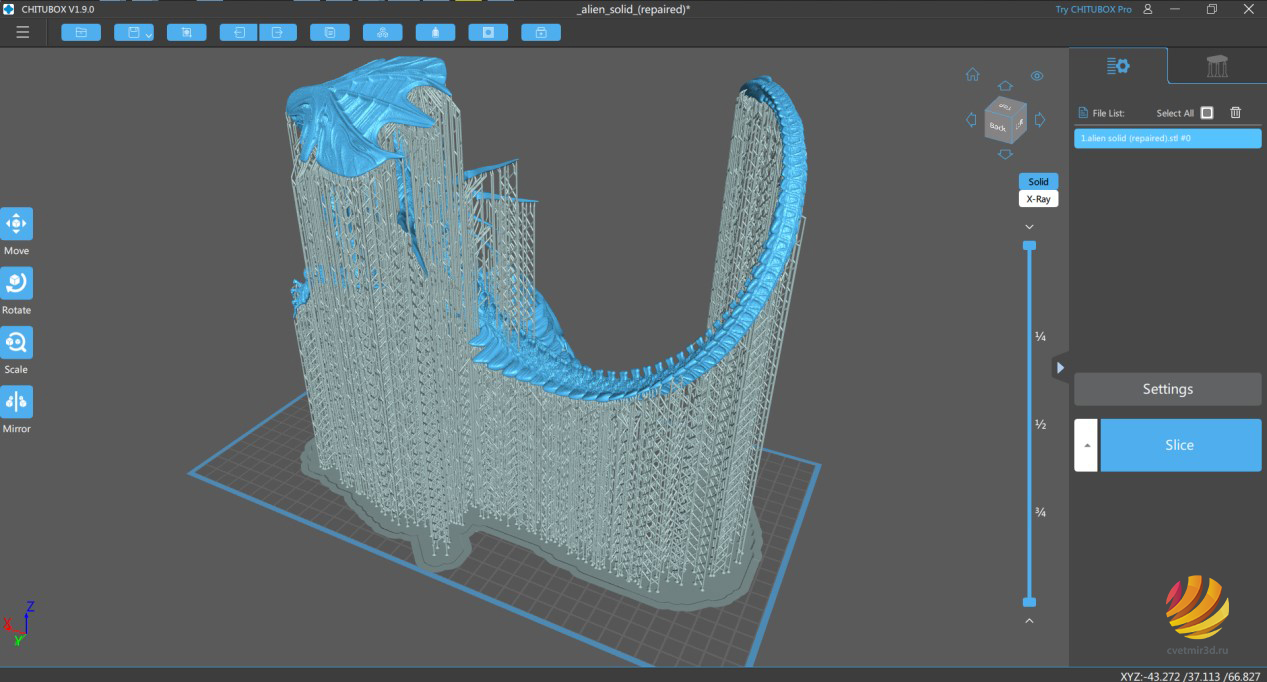Open the slice settings panel tab
The height and width of the screenshot is (682, 1267).
coord(1118,66)
